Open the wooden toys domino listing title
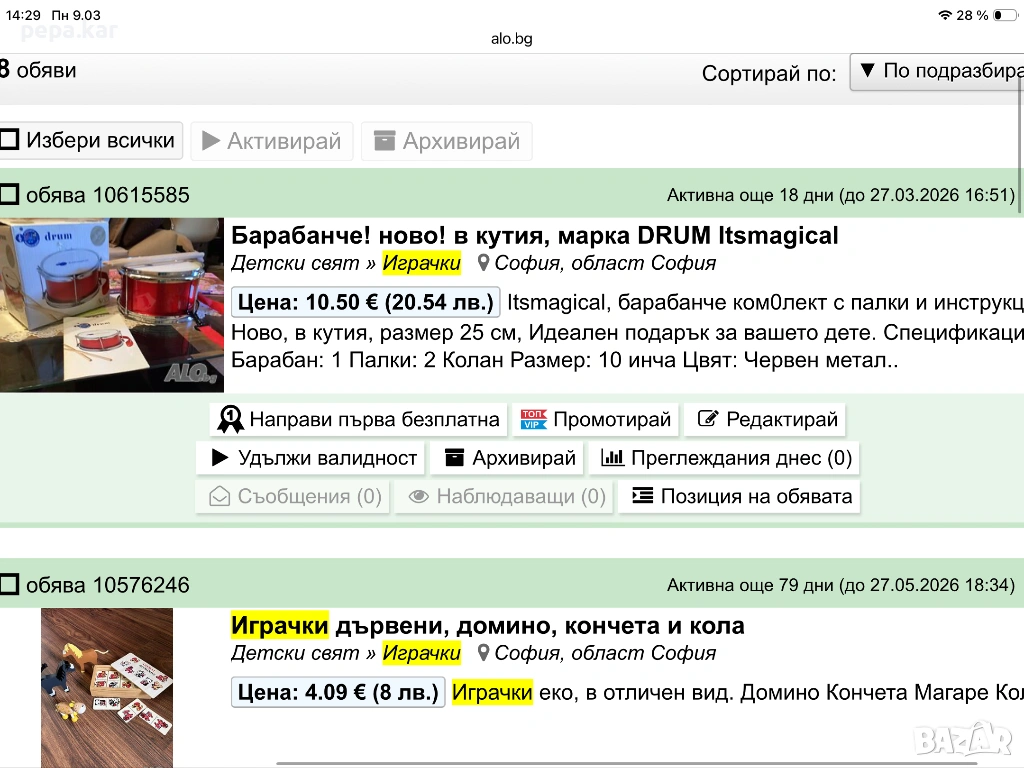Screen dimensions: 1024x768 [487, 626]
